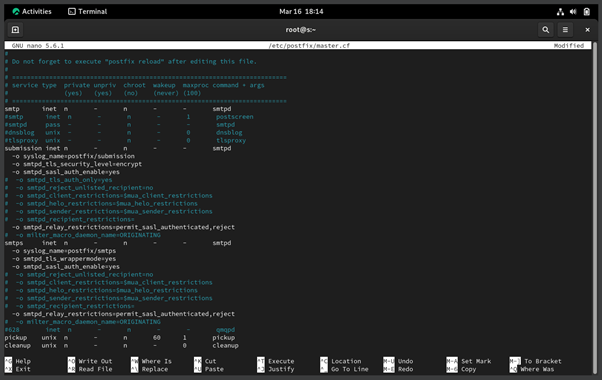Click smtpd_tls_wrappermode=yes line

click(64, 259)
